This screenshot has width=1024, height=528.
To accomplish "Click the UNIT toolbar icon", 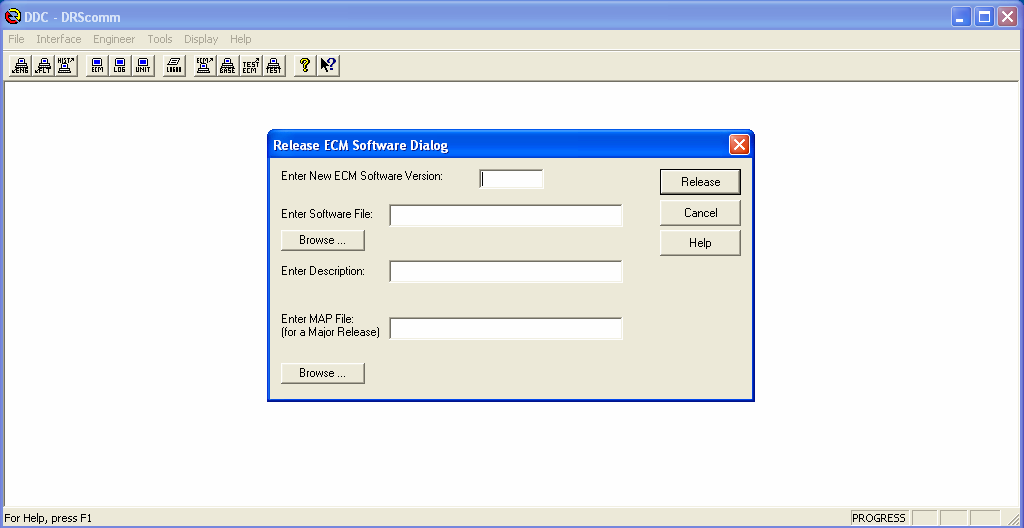I will coord(142,66).
